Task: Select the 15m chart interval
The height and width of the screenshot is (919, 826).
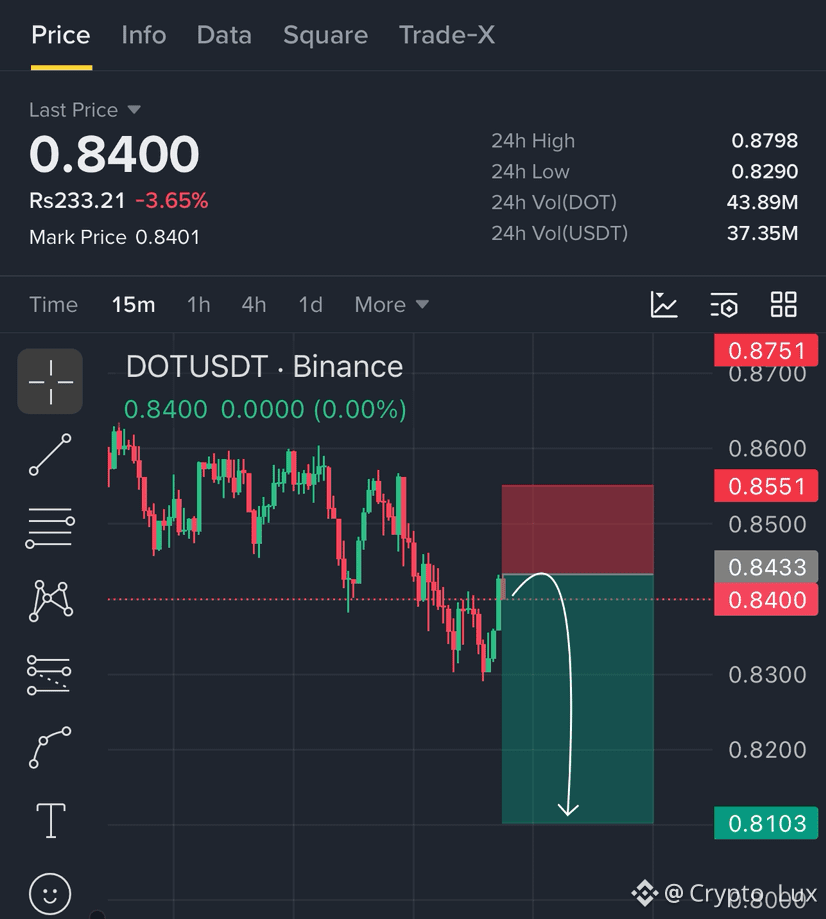Action: [x=134, y=305]
